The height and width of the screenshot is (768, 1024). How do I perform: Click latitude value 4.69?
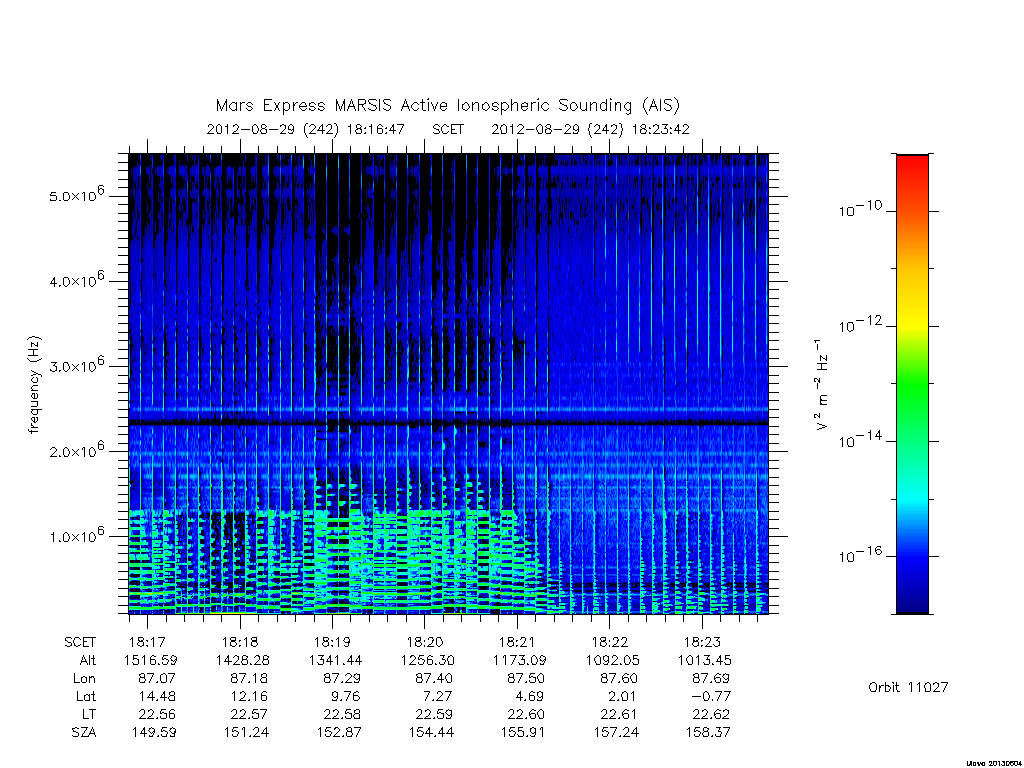click(531, 696)
